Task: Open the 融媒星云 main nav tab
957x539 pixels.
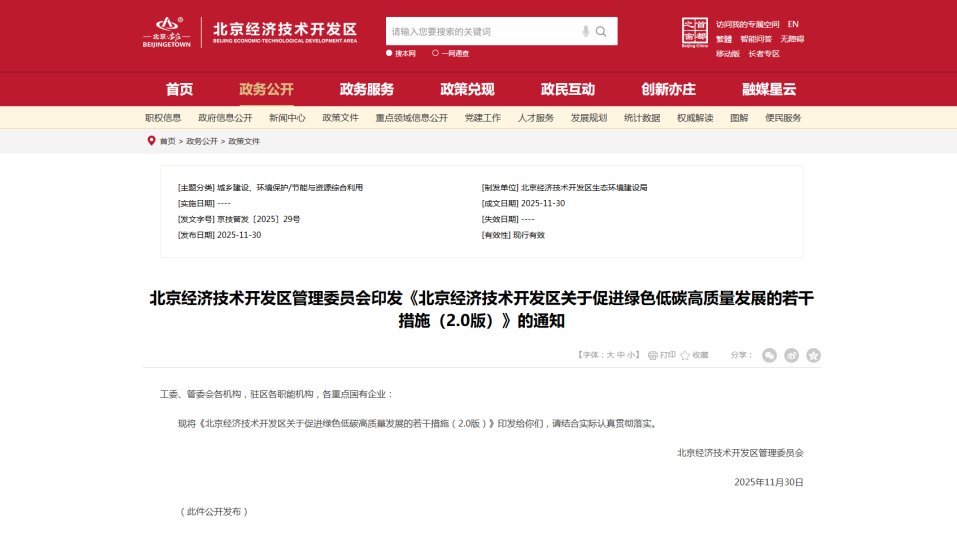Action: point(769,89)
